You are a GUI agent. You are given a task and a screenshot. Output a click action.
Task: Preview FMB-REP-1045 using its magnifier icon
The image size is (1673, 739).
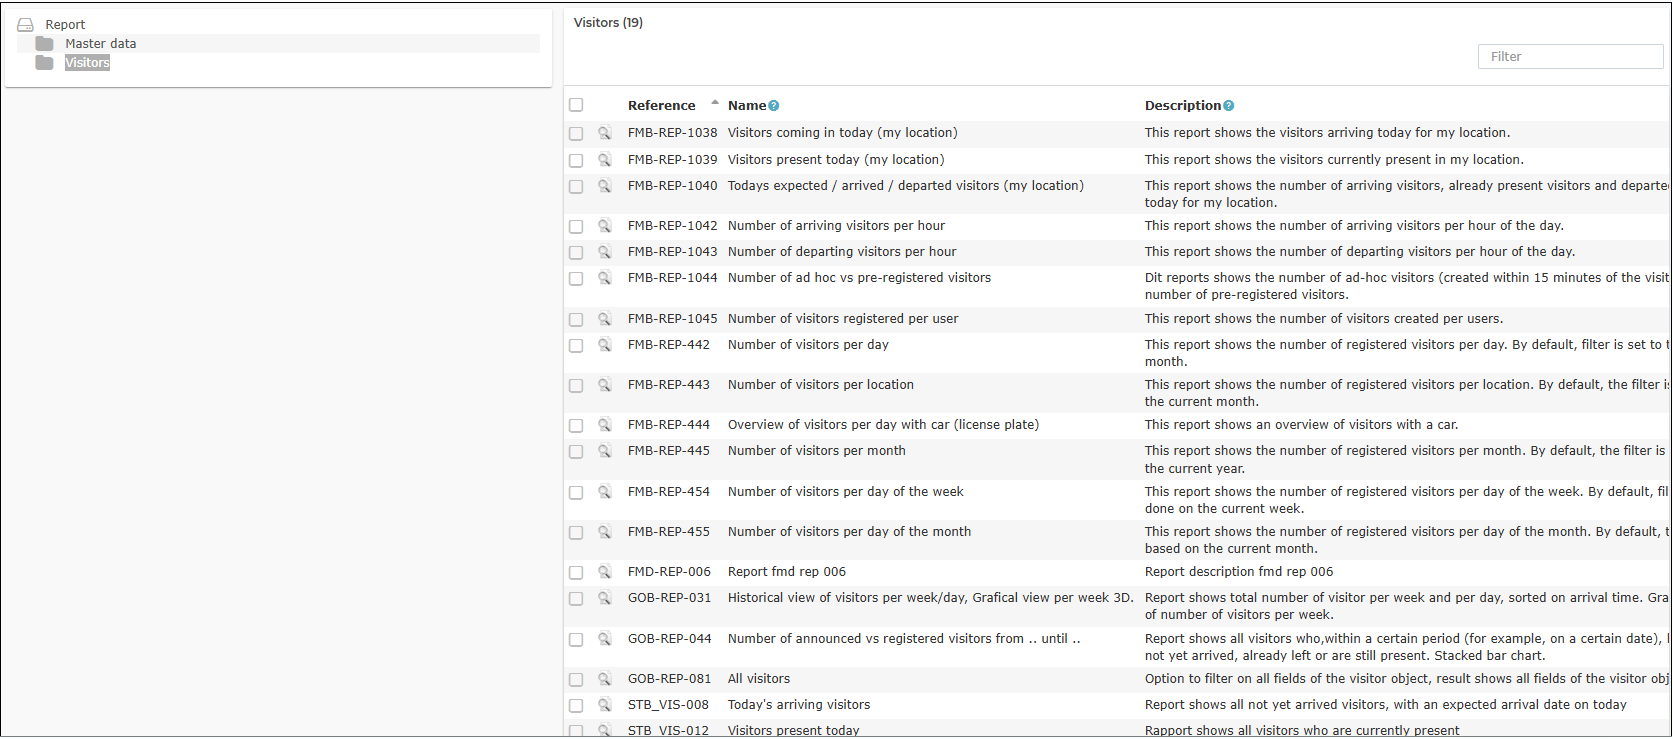click(604, 319)
